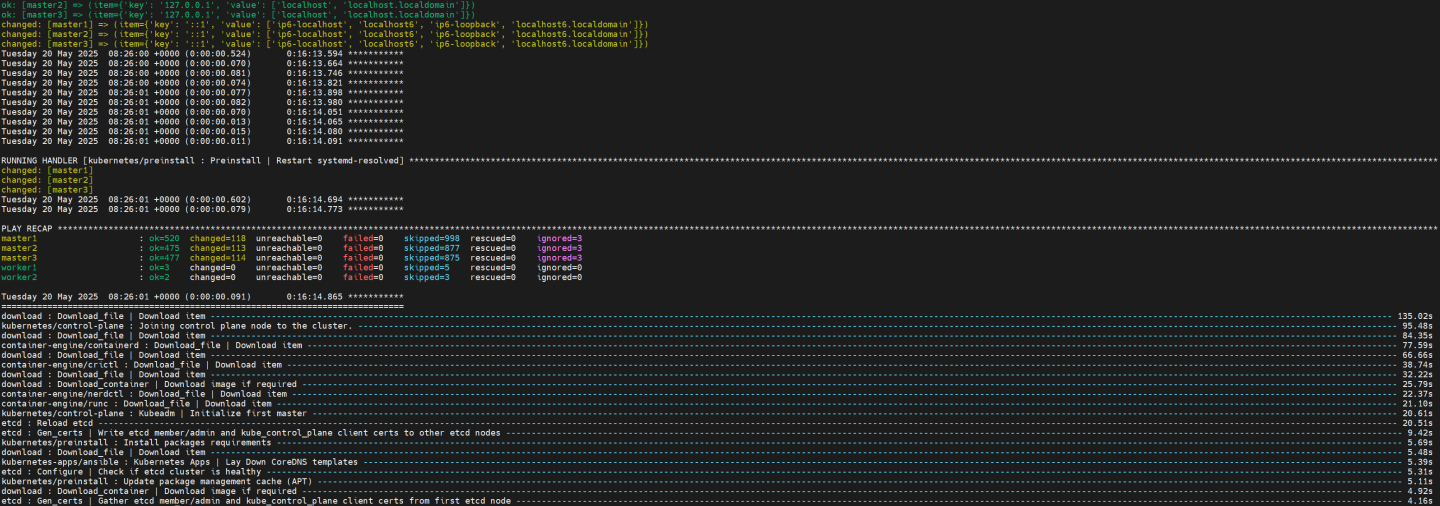Click master1 host name in play recap
Screen dimensions: 1440x506
point(19,238)
